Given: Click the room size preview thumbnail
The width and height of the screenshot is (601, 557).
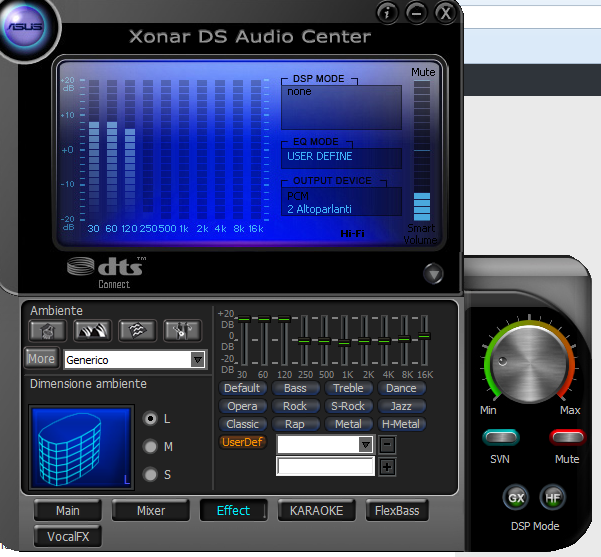Looking at the screenshot, I should pos(81,447).
